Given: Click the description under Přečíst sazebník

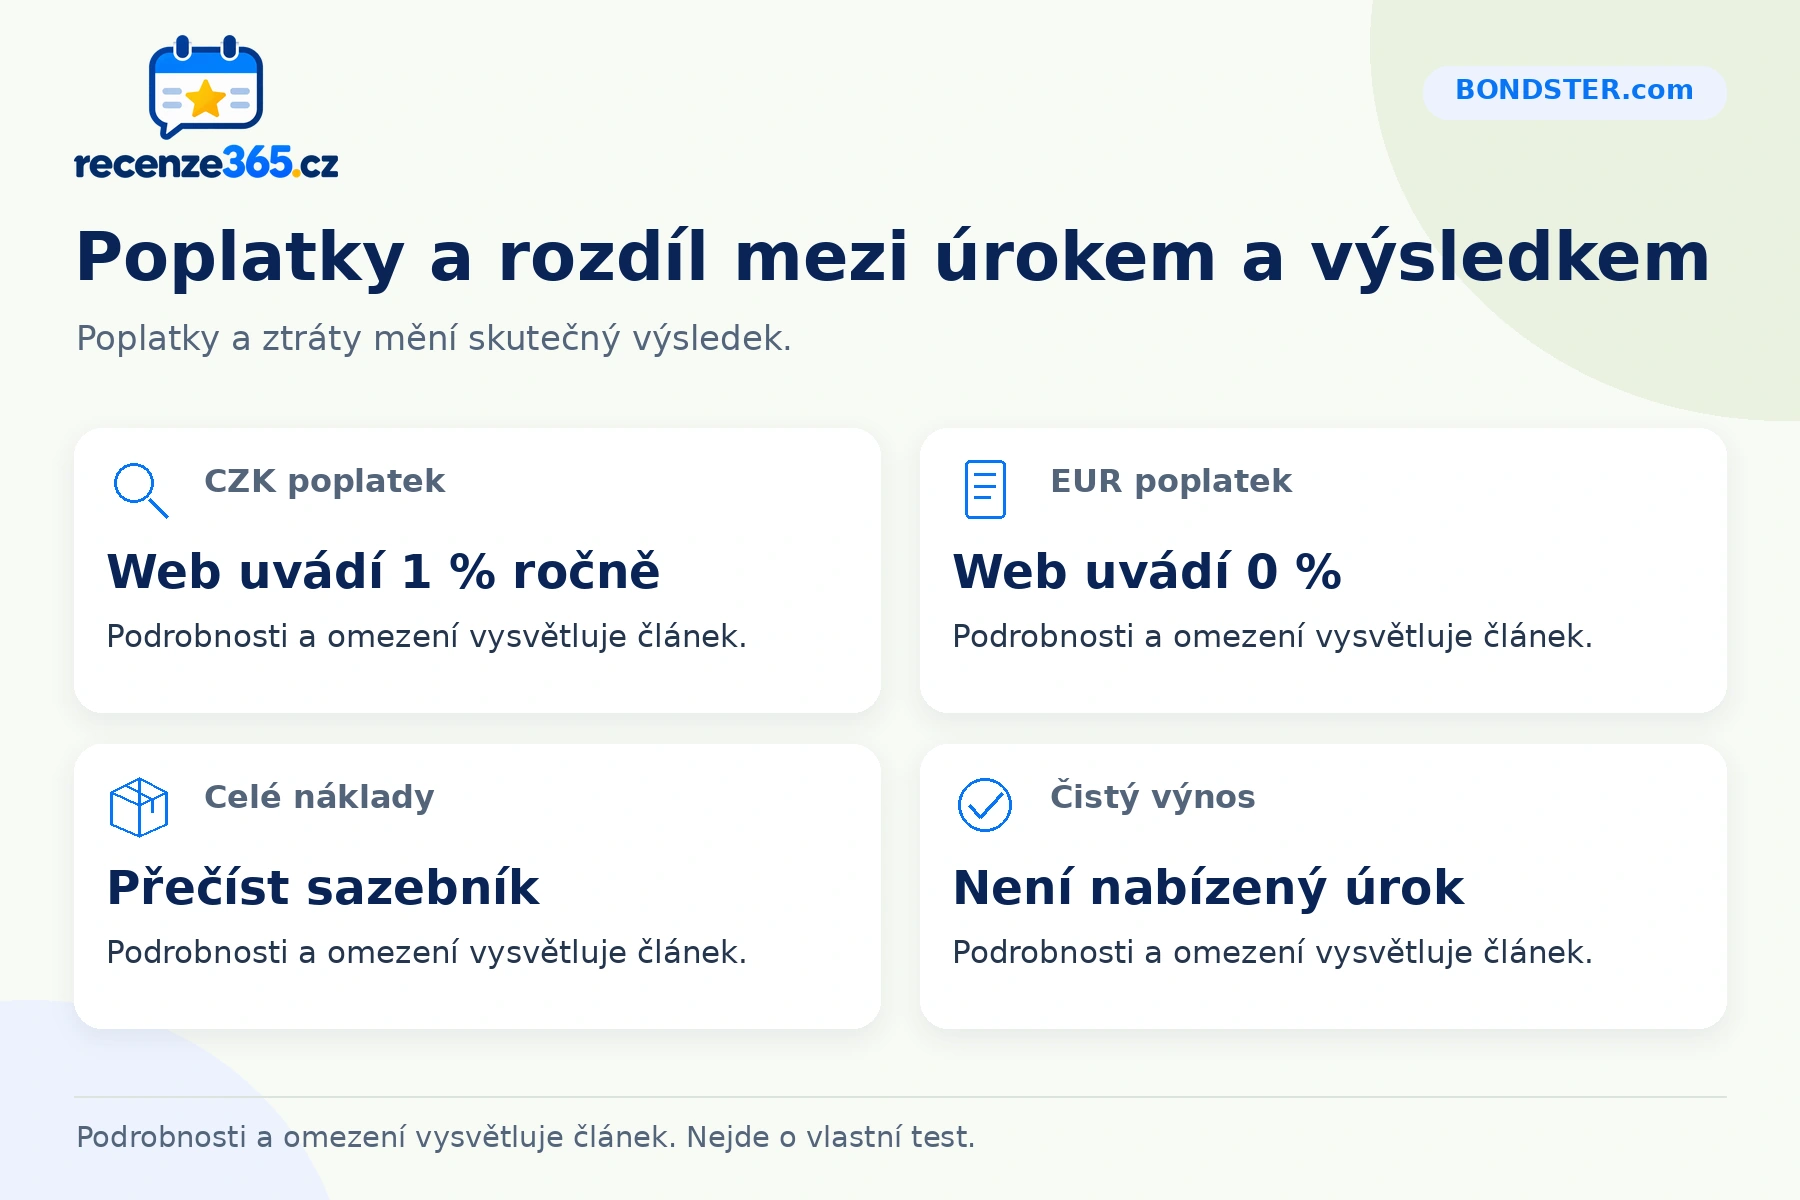Looking at the screenshot, I should (427, 952).
